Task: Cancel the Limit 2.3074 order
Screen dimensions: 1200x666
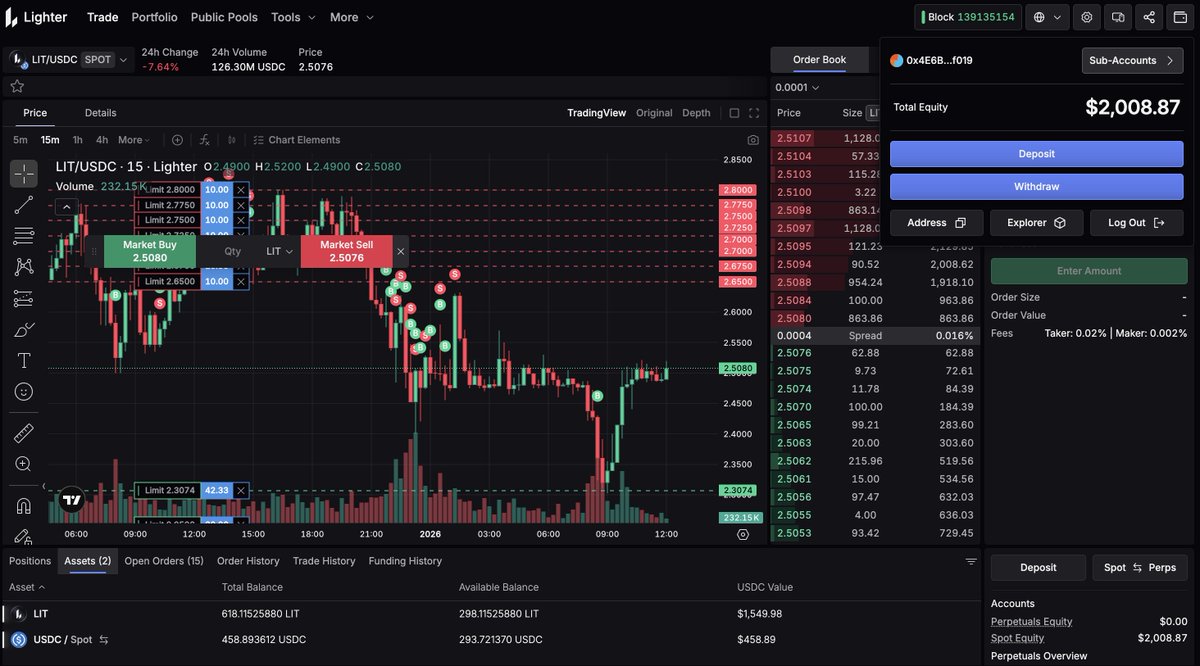Action: click(x=241, y=490)
